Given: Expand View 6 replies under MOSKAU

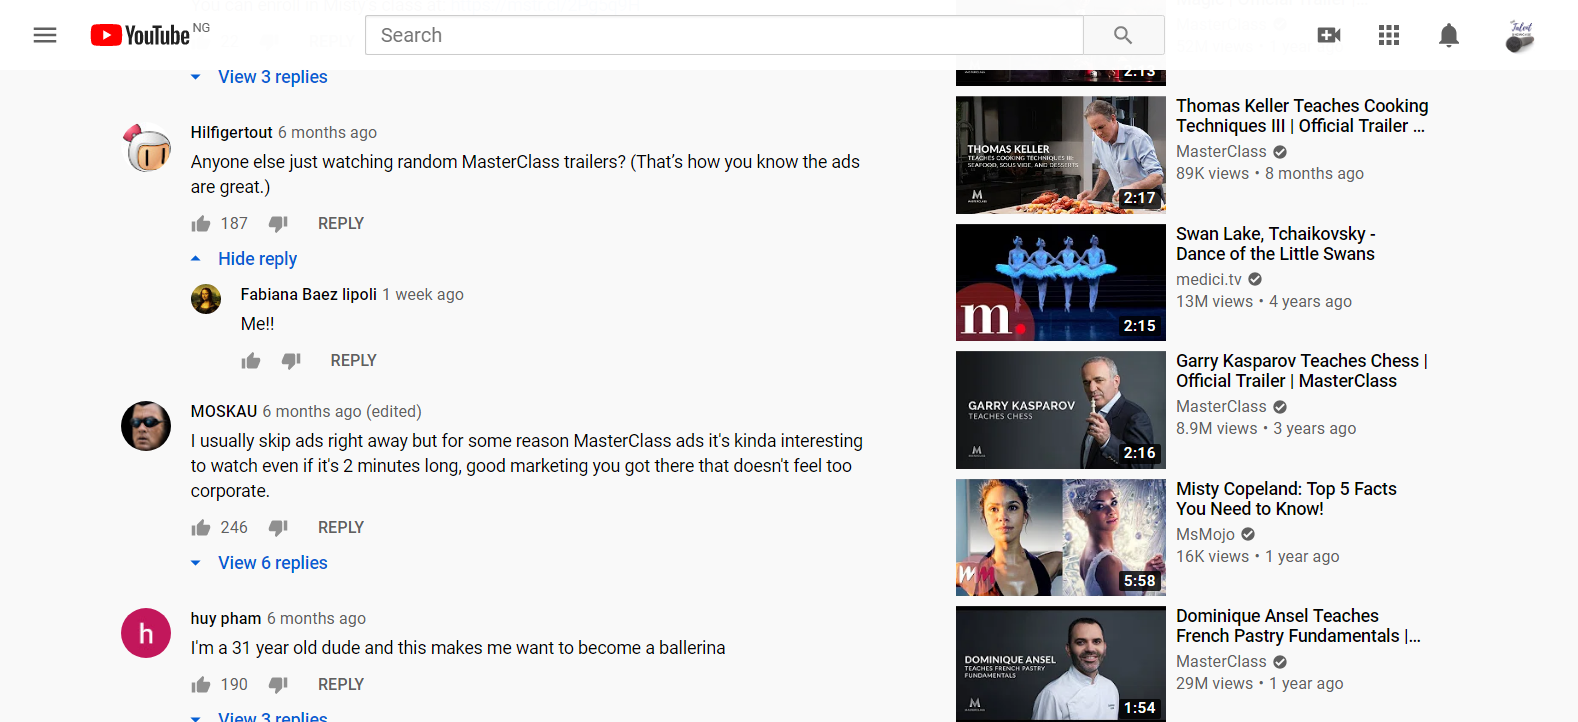Looking at the screenshot, I should 260,563.
